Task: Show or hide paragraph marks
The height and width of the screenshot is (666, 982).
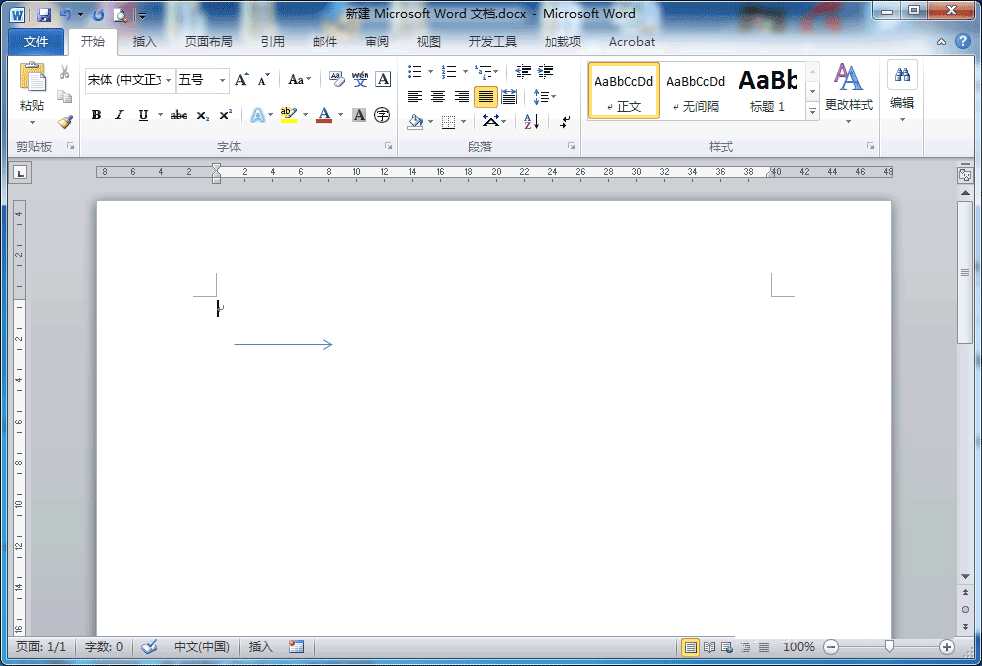Action: coord(565,122)
